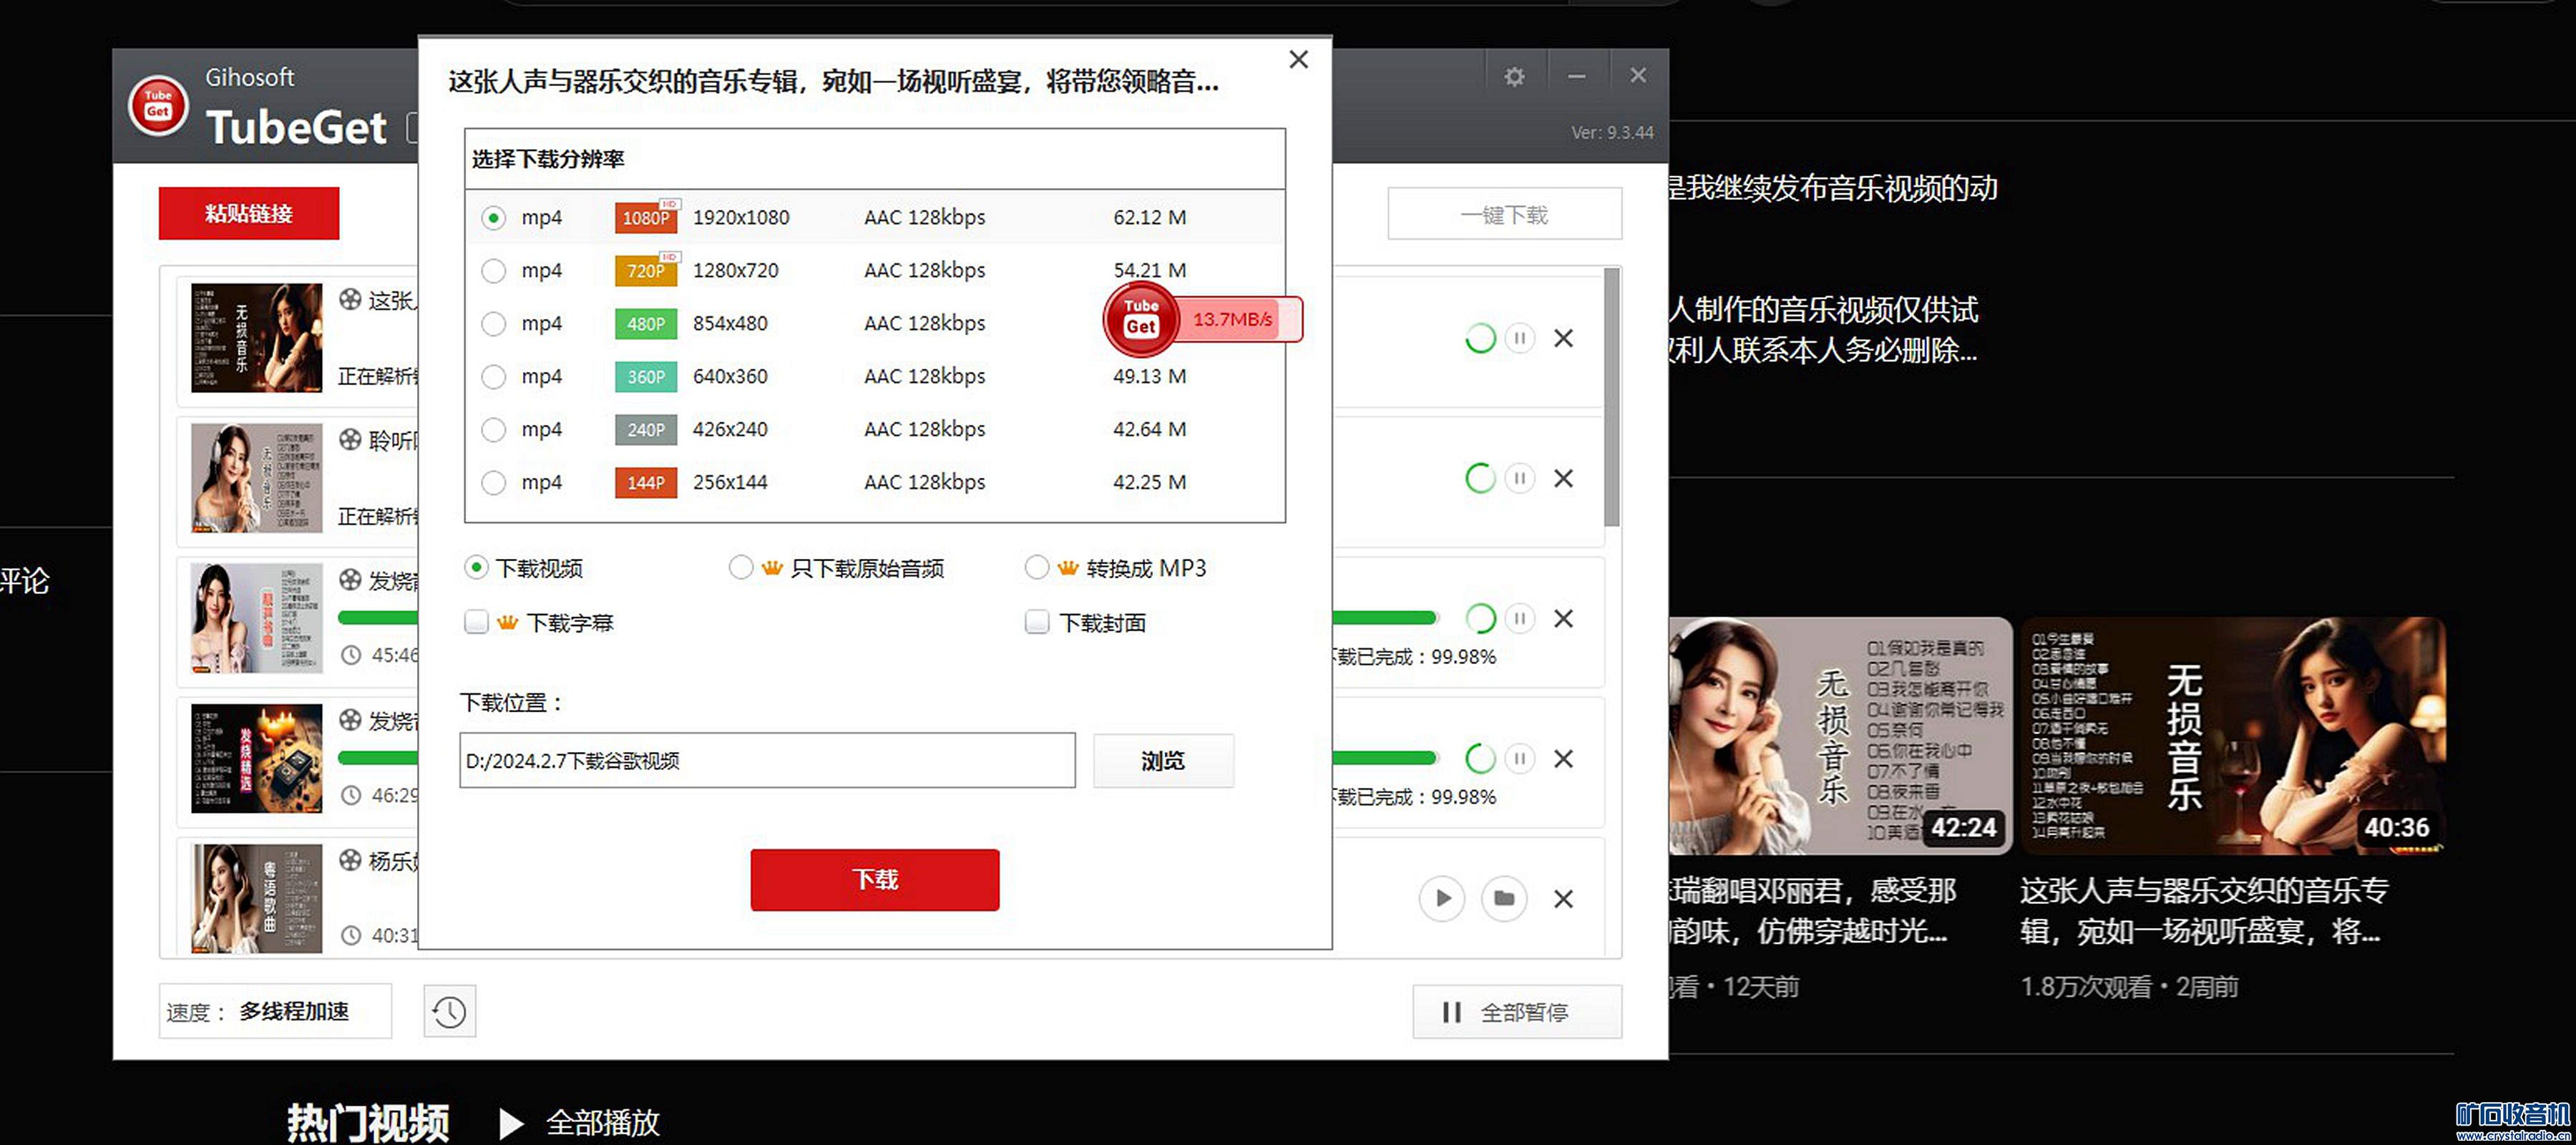Click 浏览 to choose folder
The image size is (2576, 1145).
pyautogui.click(x=1162, y=761)
